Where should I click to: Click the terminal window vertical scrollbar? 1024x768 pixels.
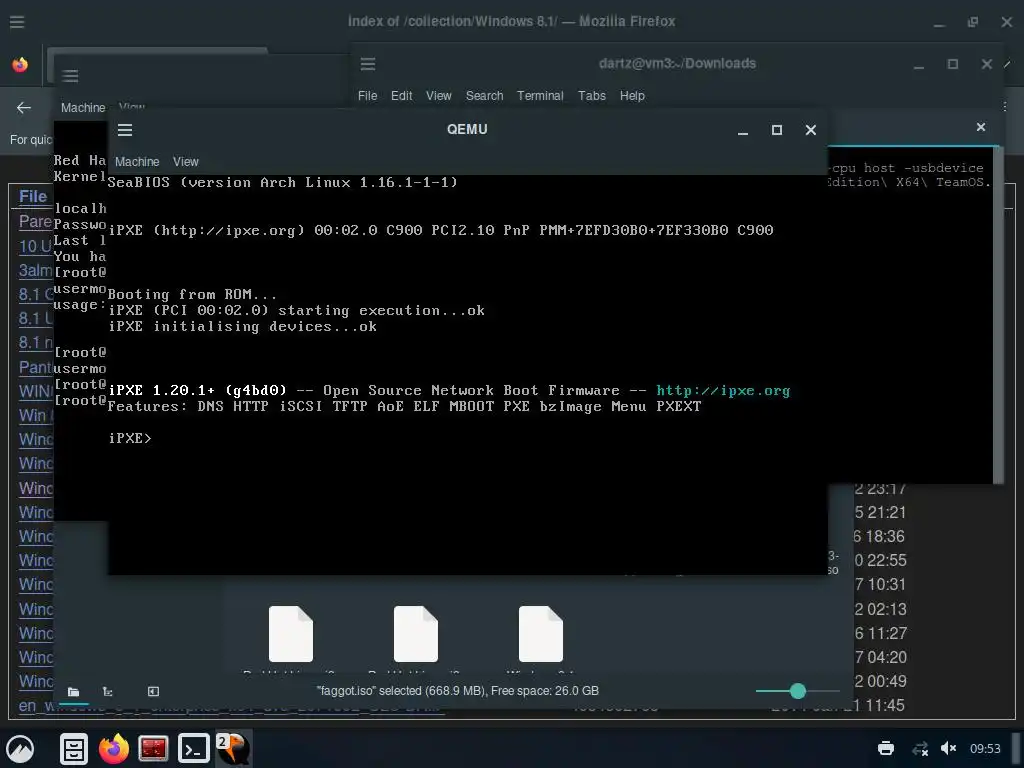[x=998, y=315]
